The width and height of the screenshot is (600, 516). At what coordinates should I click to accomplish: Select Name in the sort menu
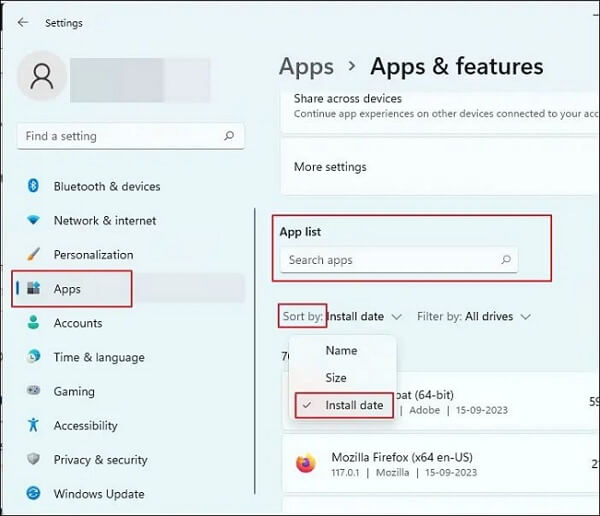click(341, 351)
